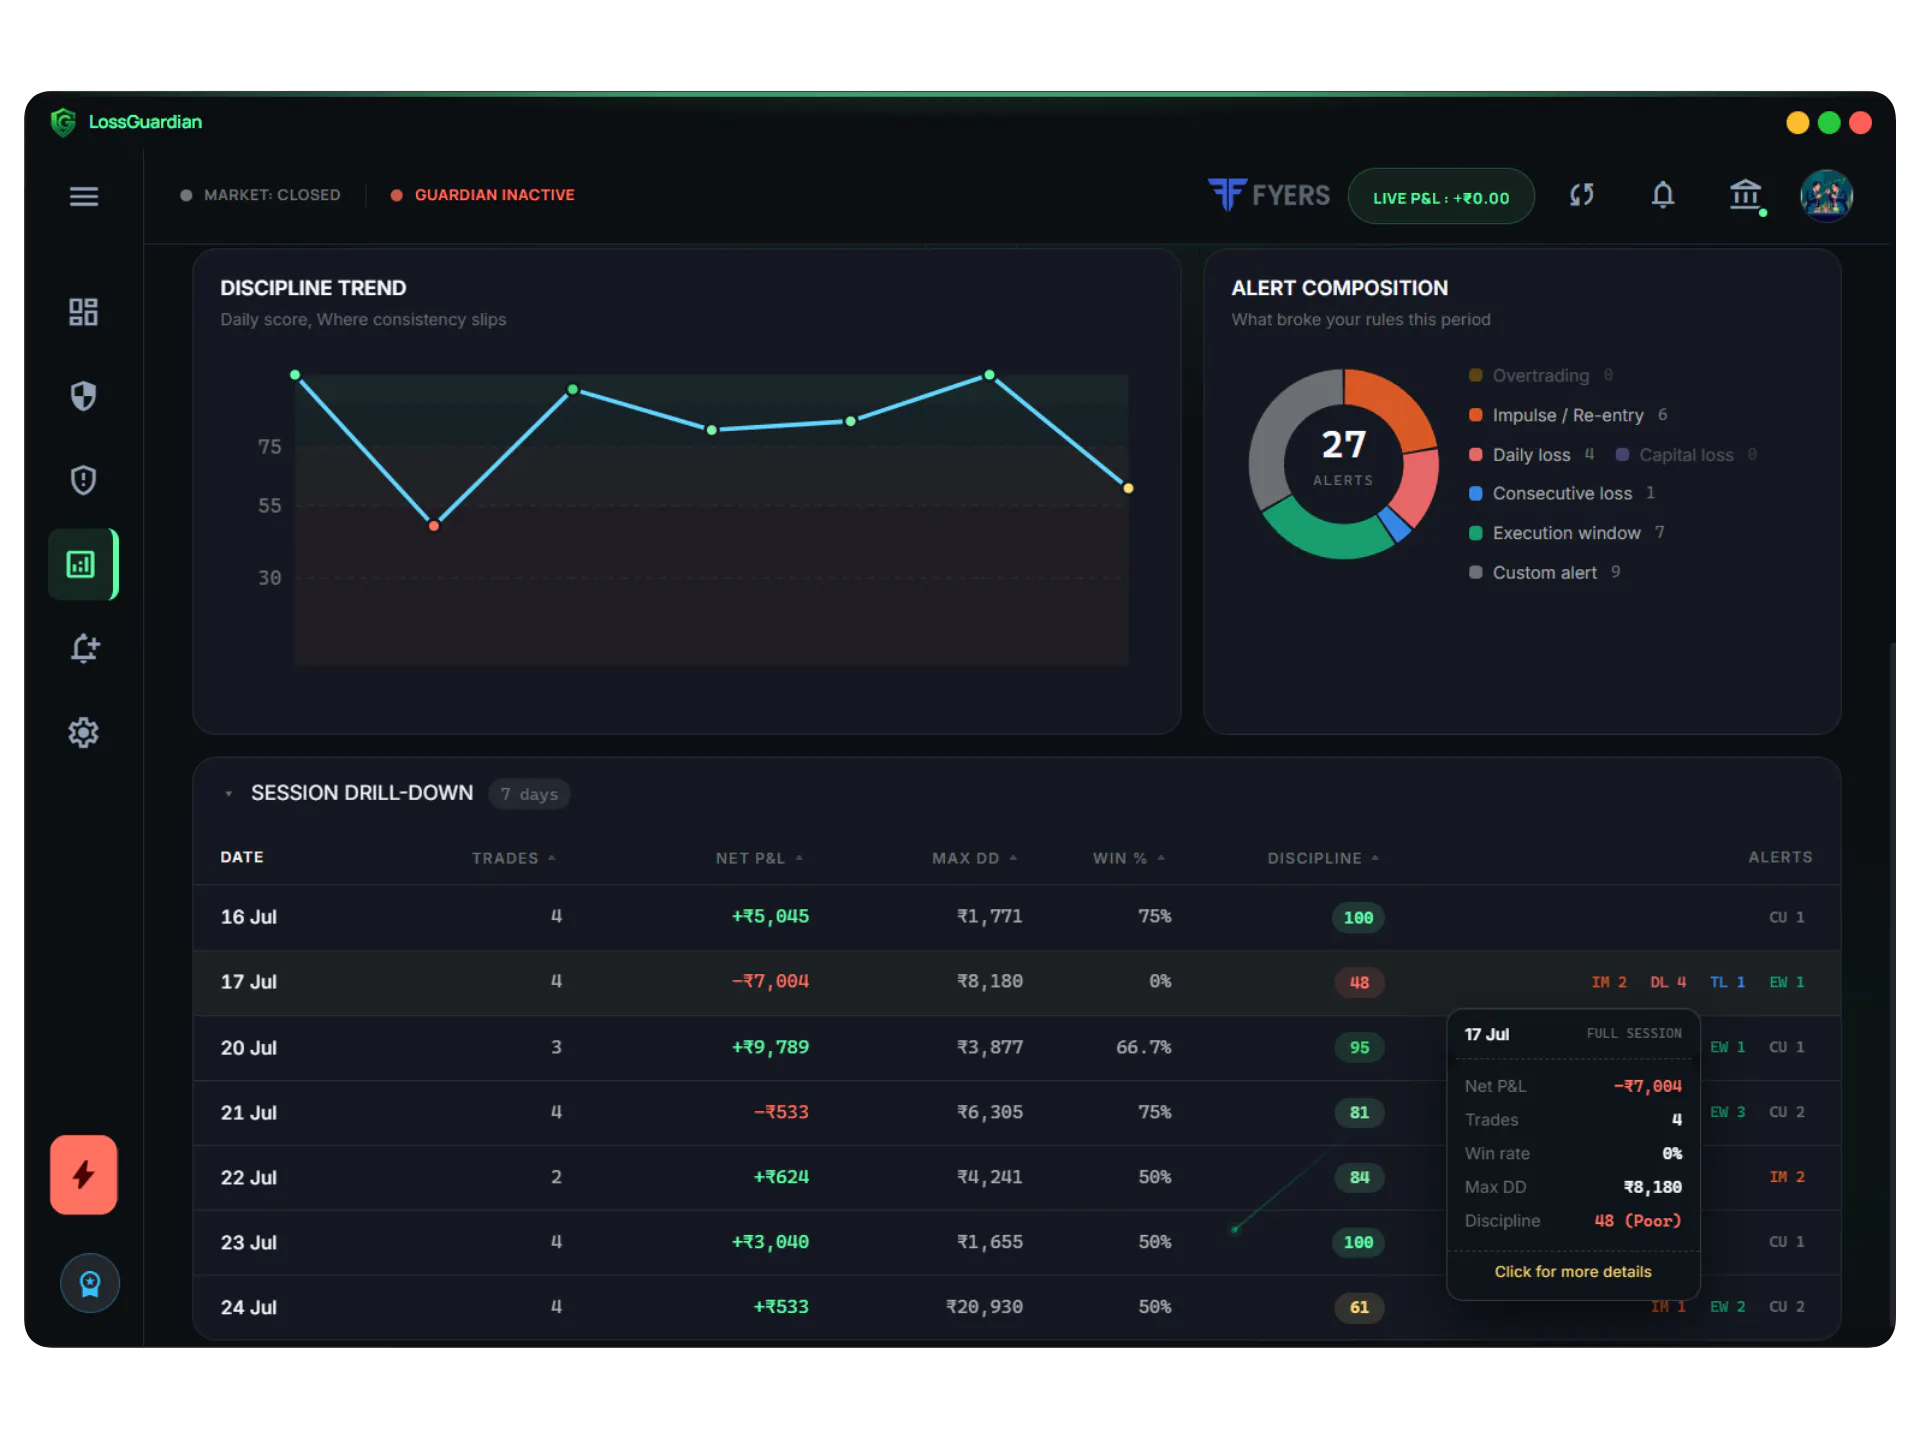This screenshot has width=1920, height=1440.
Task: Click the 48 discipline badge for 17 Jul
Action: (x=1359, y=982)
